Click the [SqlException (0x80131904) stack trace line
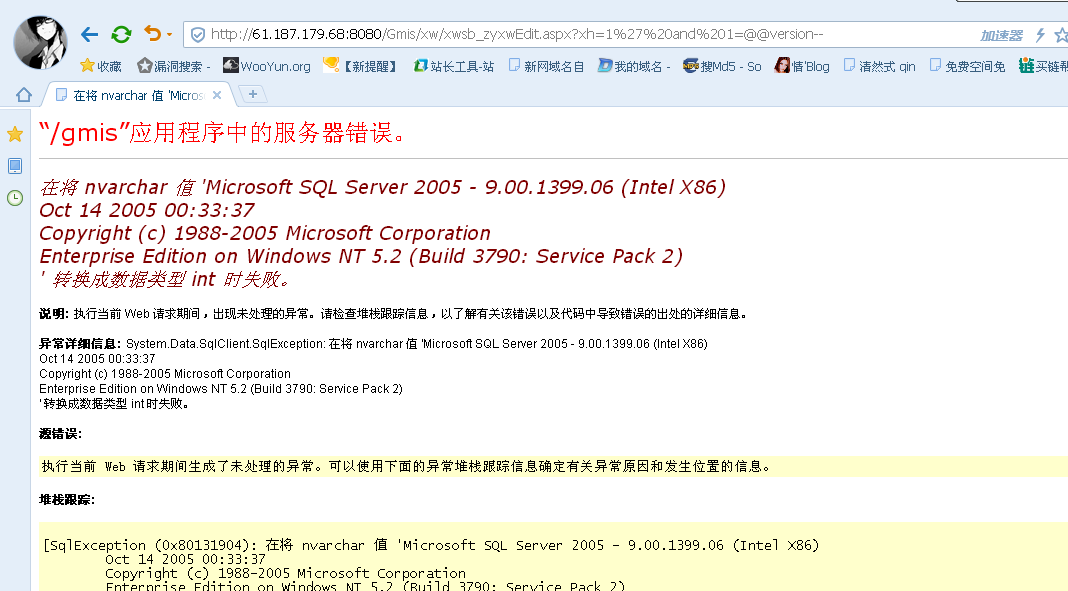The height and width of the screenshot is (591, 1068). [x=430, y=545]
